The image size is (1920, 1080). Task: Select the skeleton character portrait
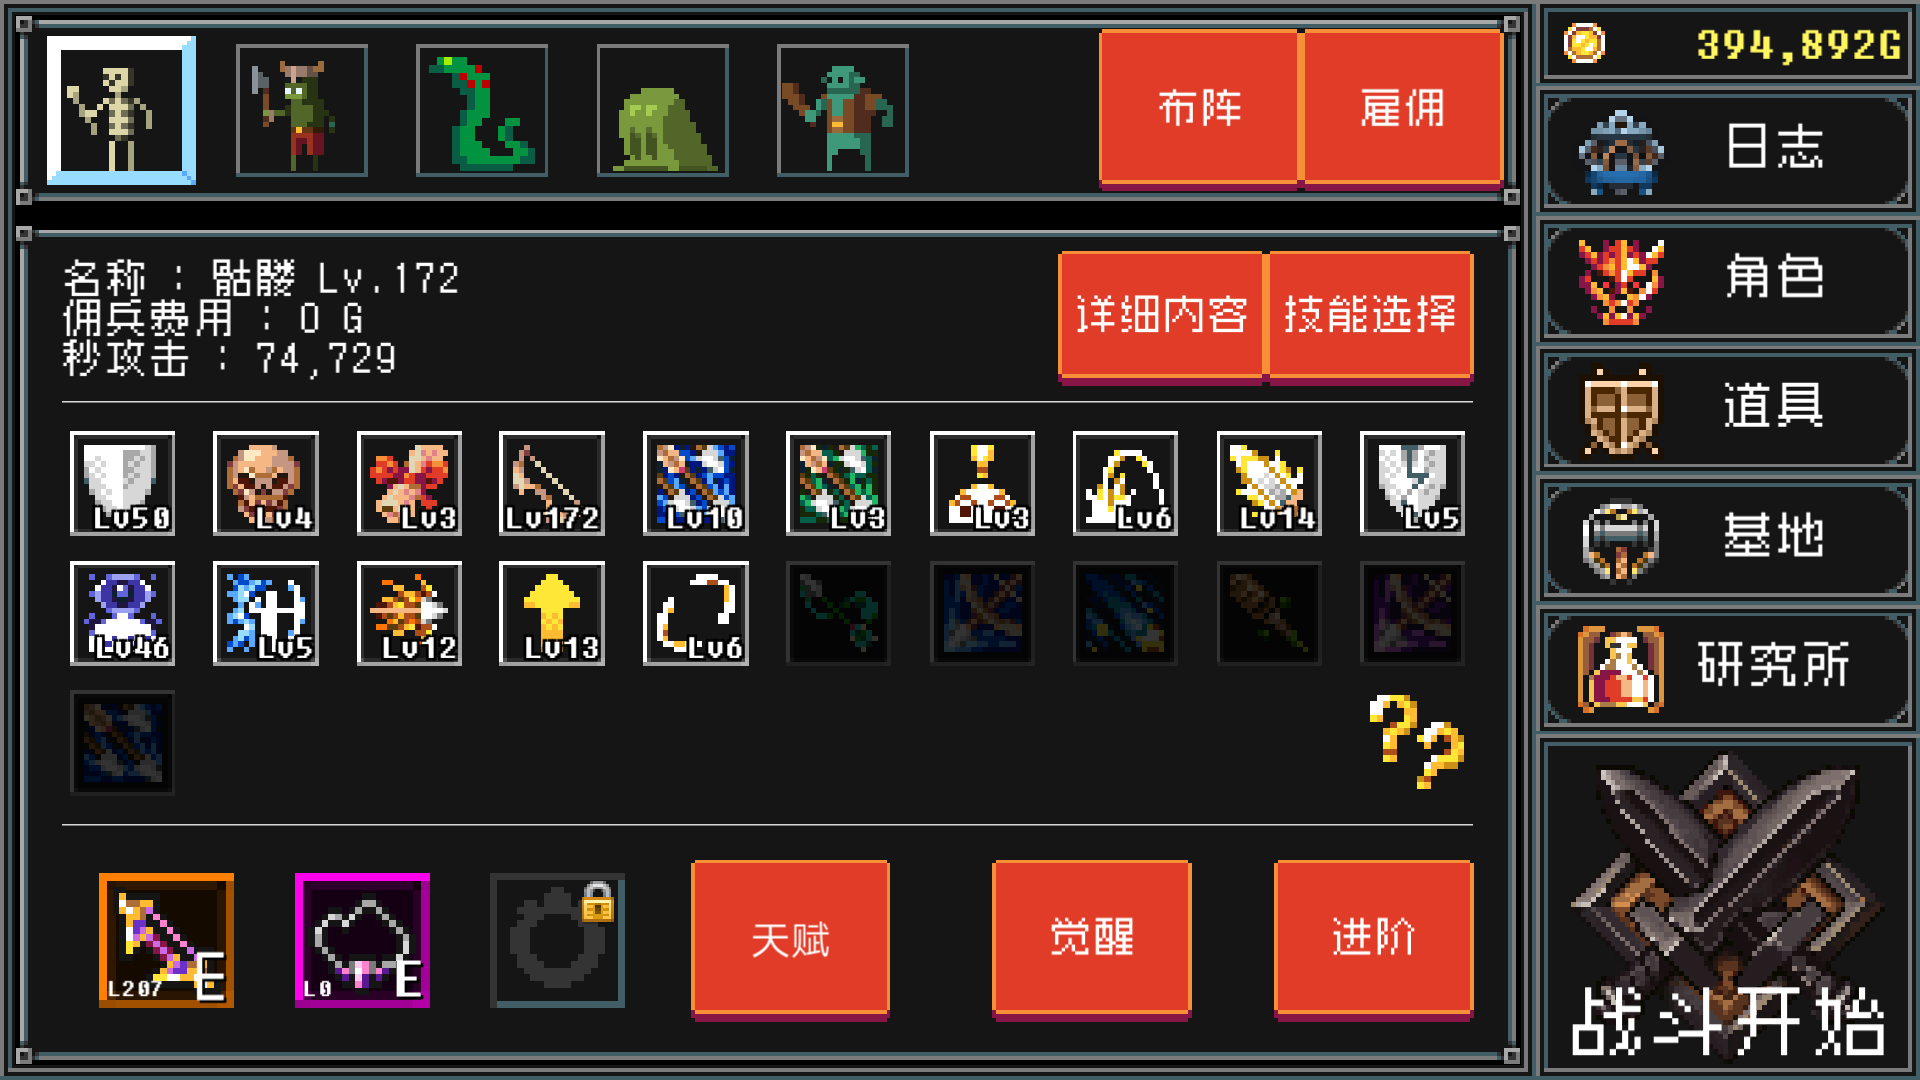[x=121, y=111]
